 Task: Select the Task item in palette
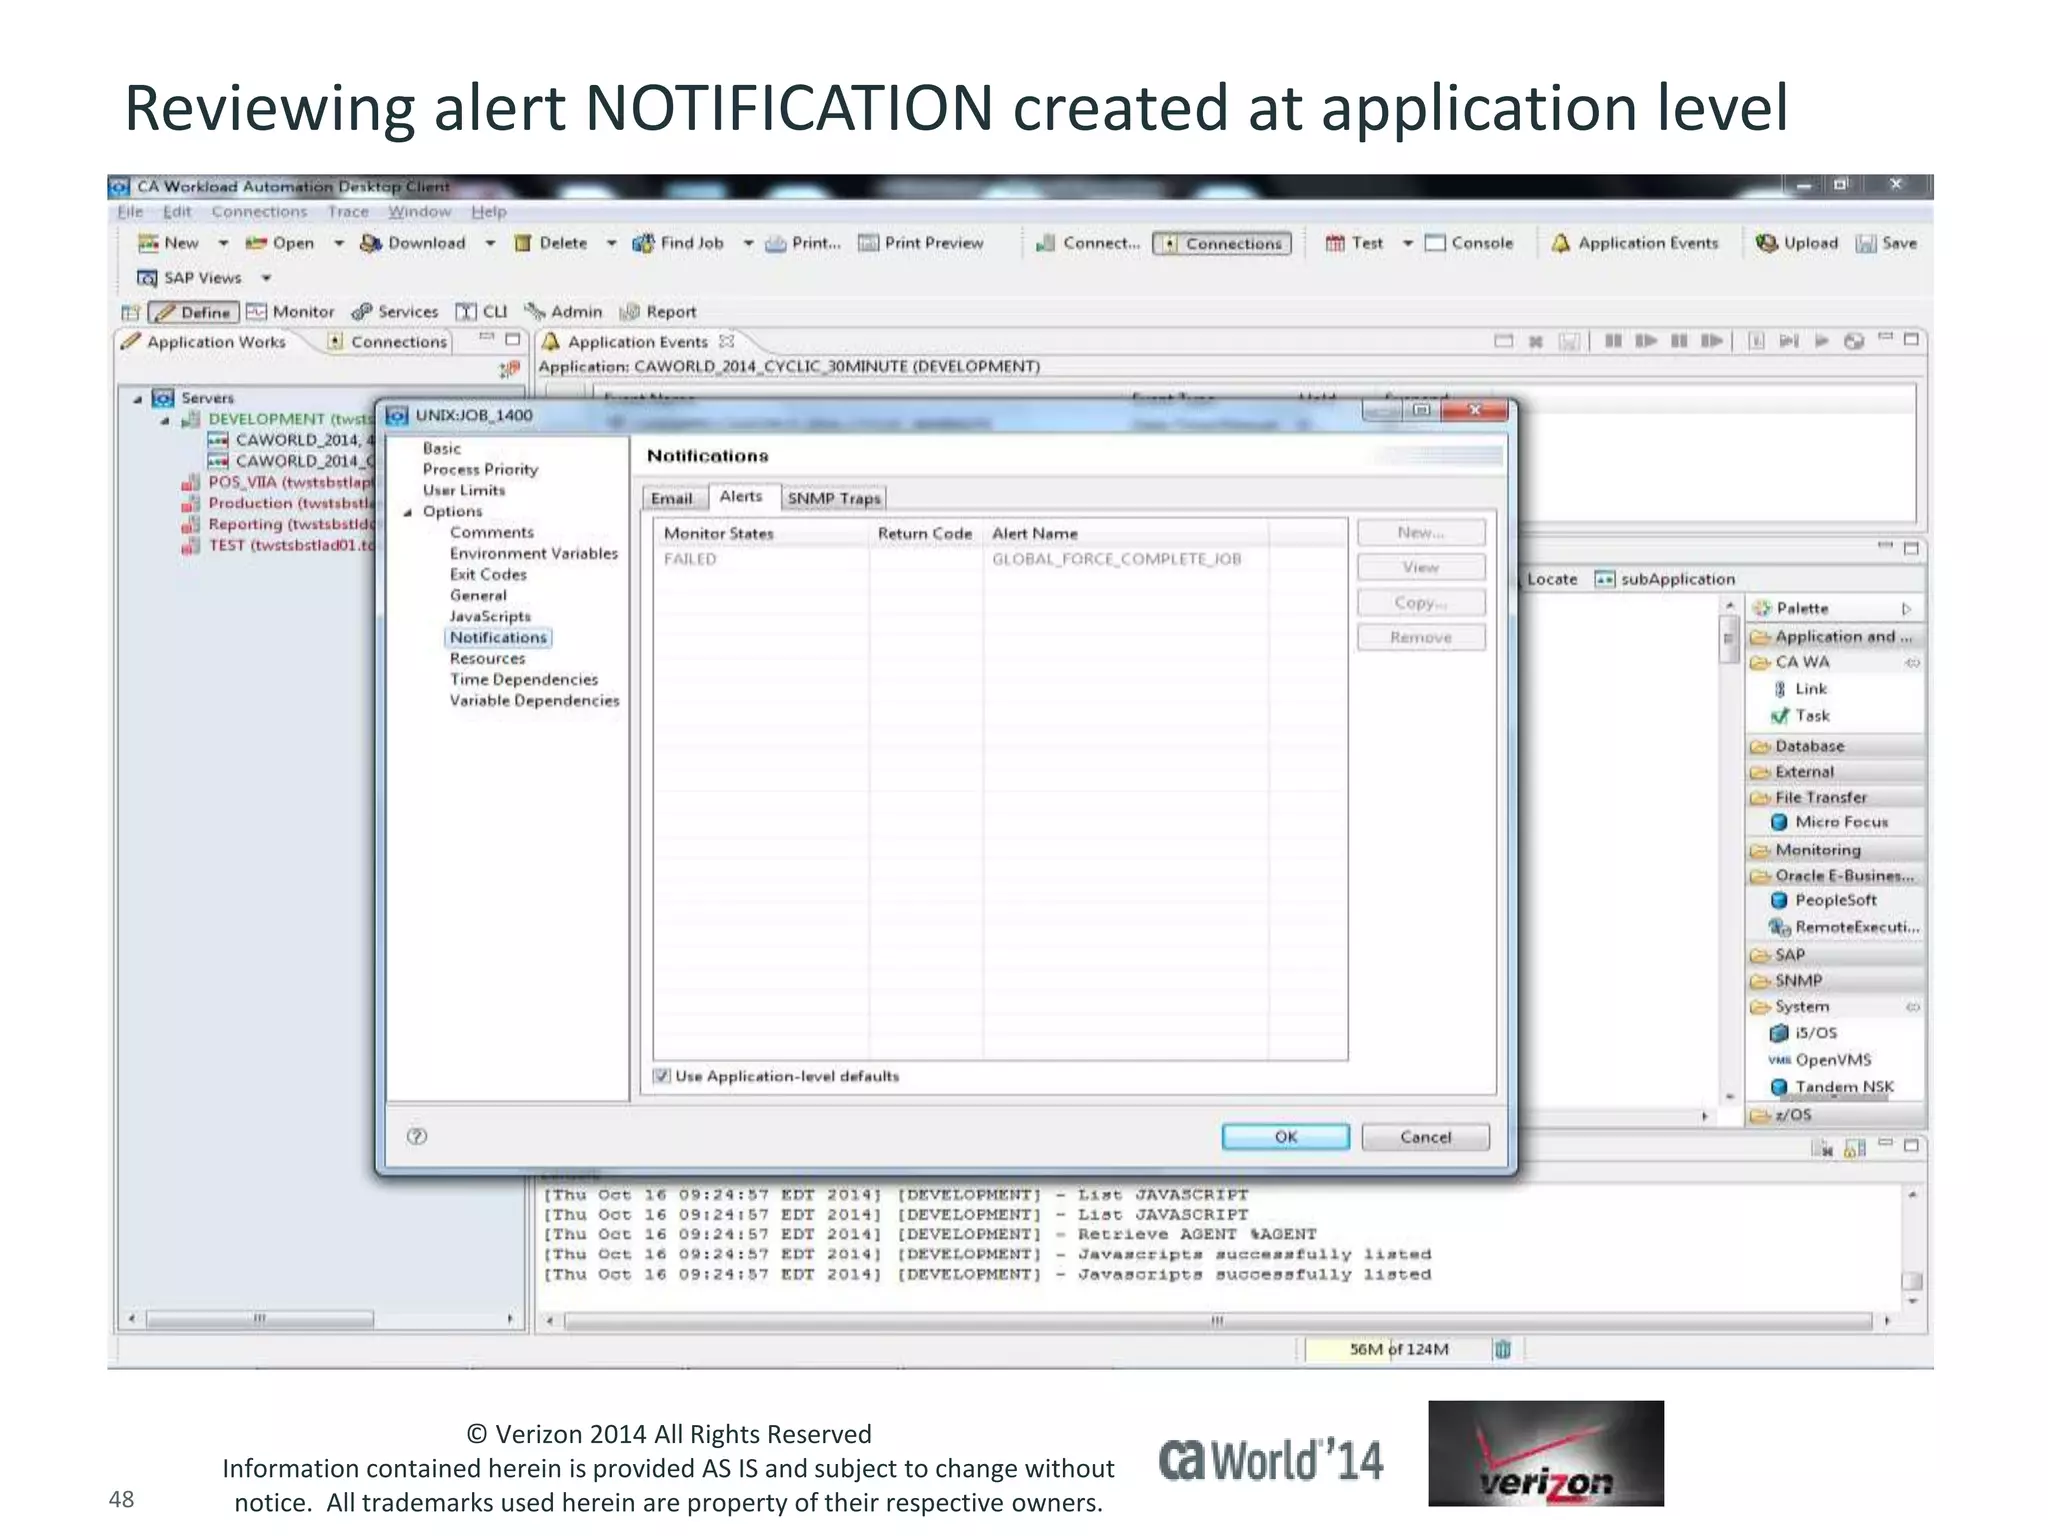(x=1800, y=716)
